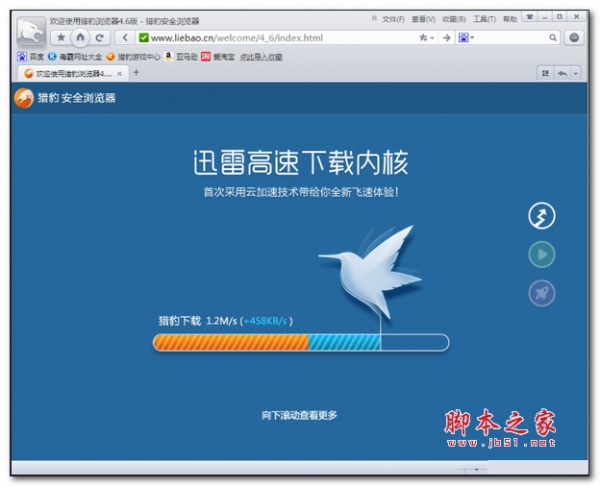
Task: Click the go arrow in address bar
Action: tap(446, 37)
